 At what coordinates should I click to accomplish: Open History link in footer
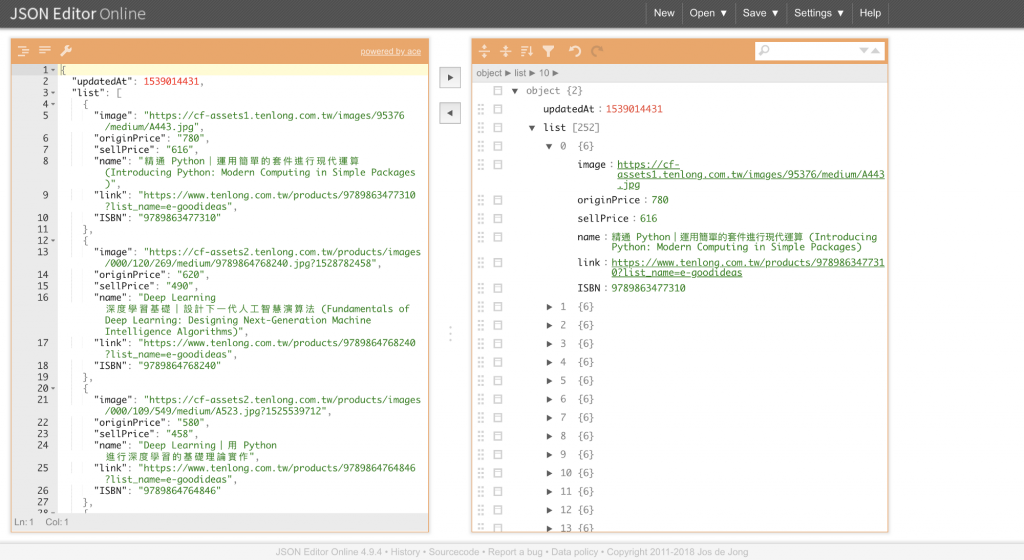(x=405, y=552)
